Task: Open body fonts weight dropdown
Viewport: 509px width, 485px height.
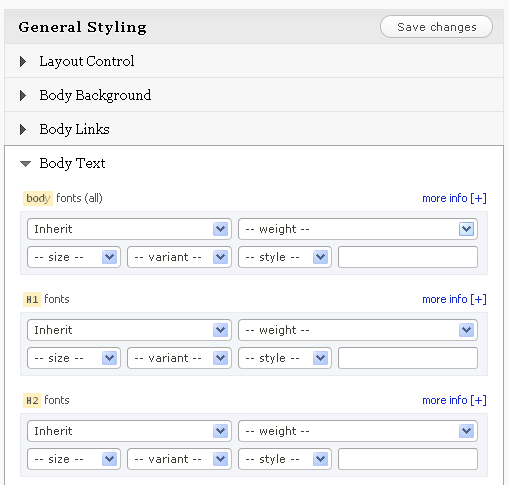Action: pos(358,229)
